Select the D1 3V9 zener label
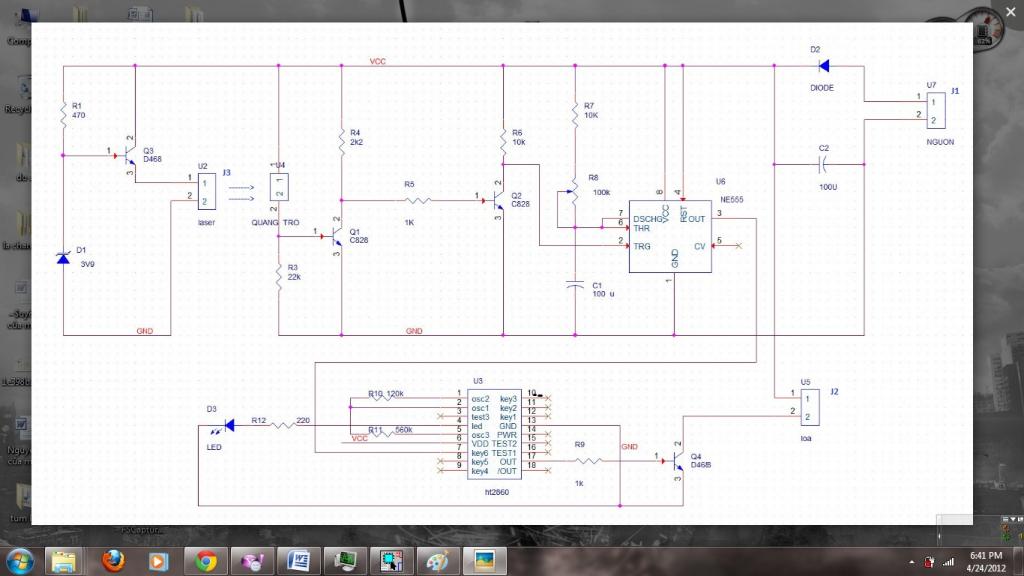 pyautogui.click(x=86, y=257)
